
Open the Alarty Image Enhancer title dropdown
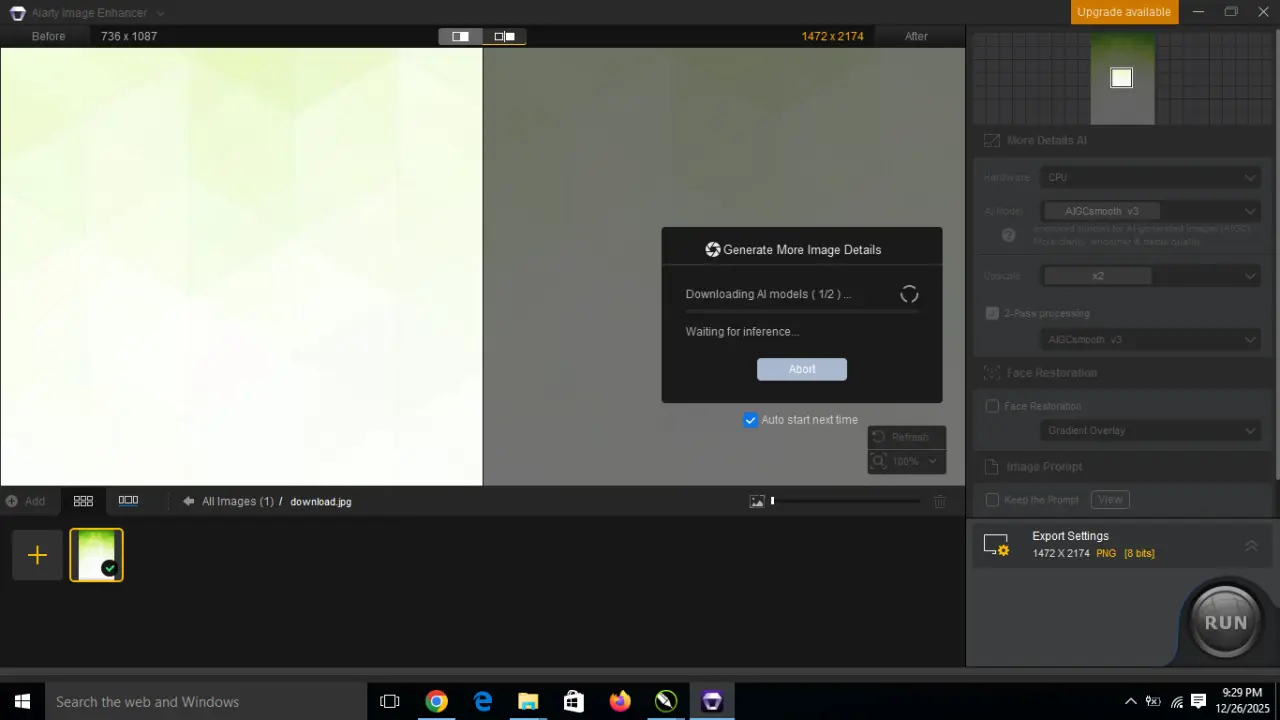160,13
